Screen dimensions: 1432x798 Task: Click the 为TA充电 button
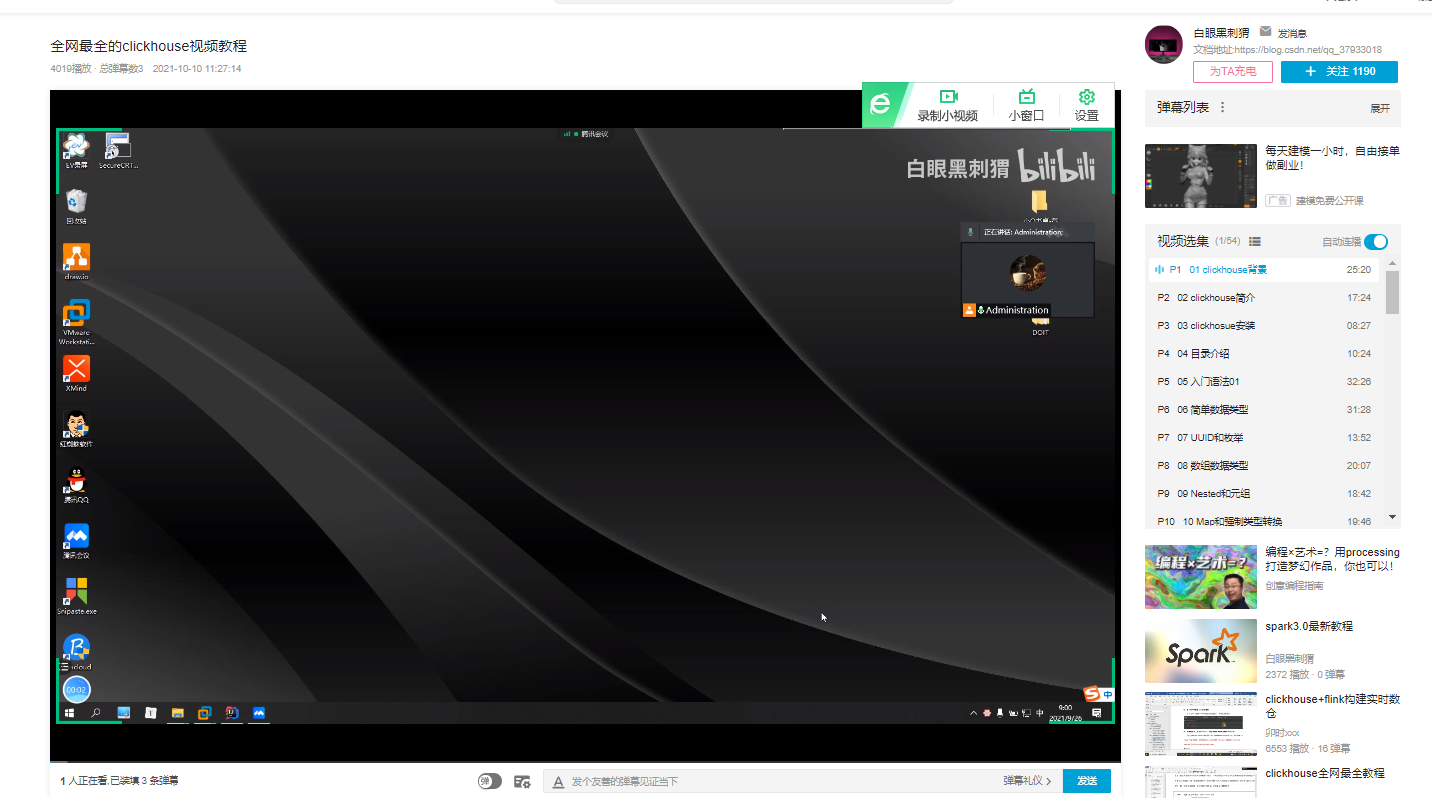click(x=1233, y=72)
